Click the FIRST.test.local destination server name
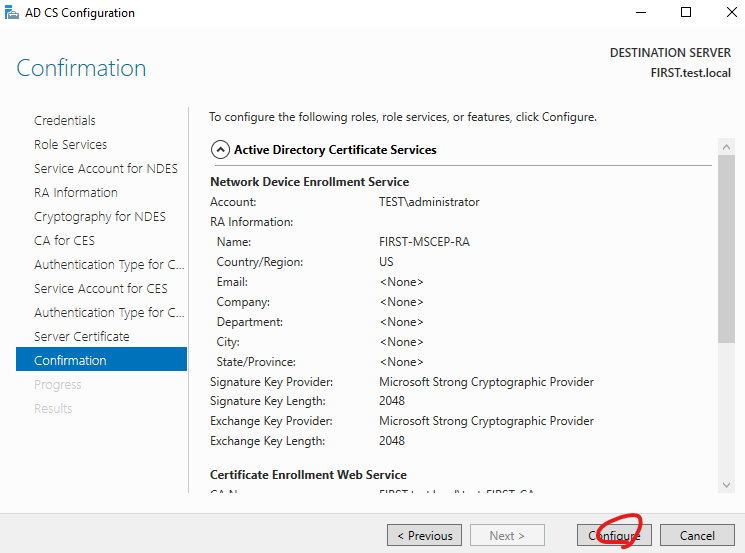The height and width of the screenshot is (553, 745). (x=690, y=73)
